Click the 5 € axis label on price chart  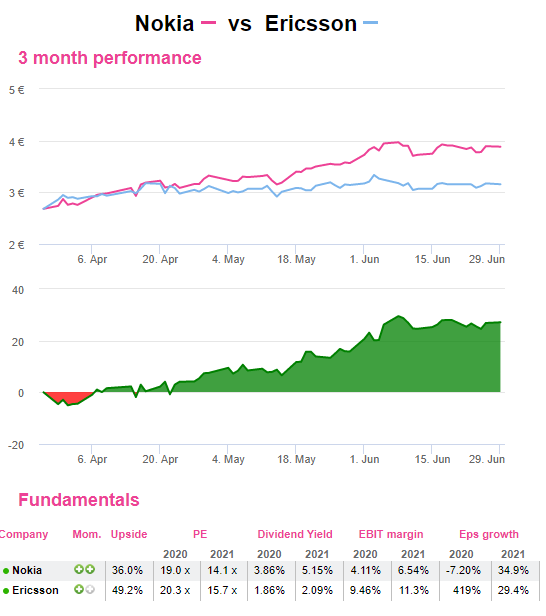point(16,90)
